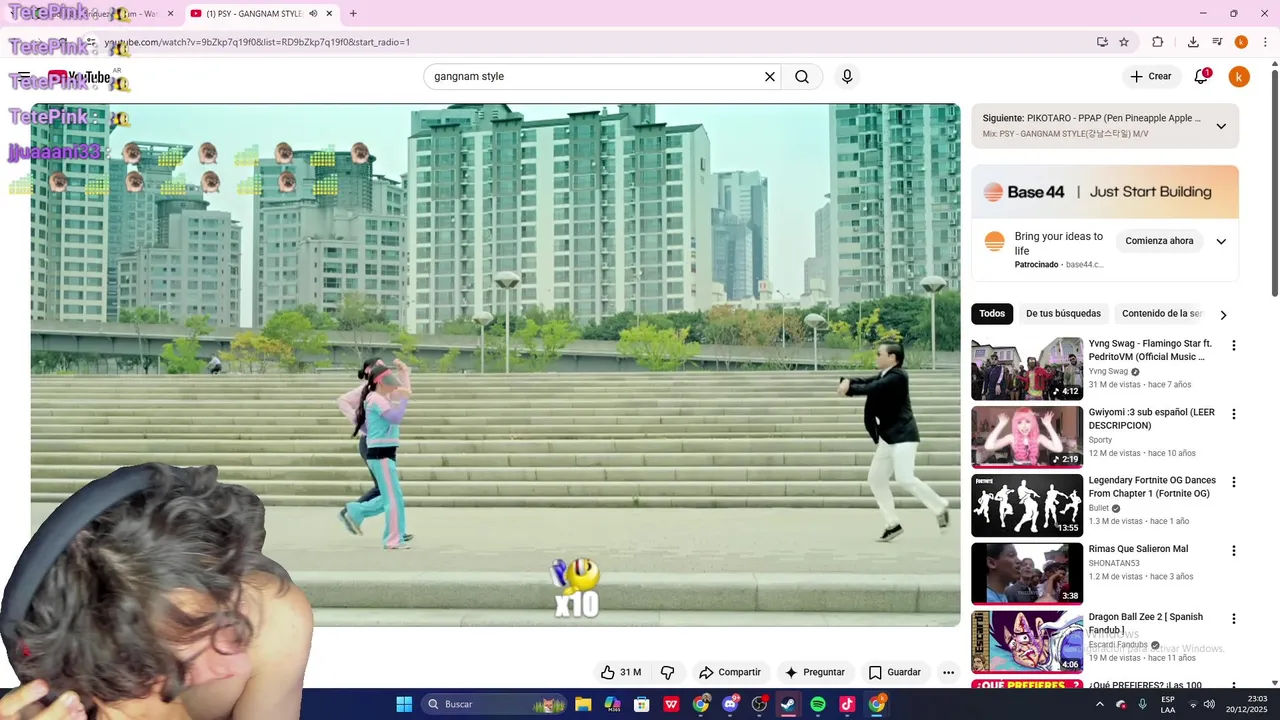The width and height of the screenshot is (1280, 720).
Task: Open the Windows Start menu
Action: click(x=404, y=704)
